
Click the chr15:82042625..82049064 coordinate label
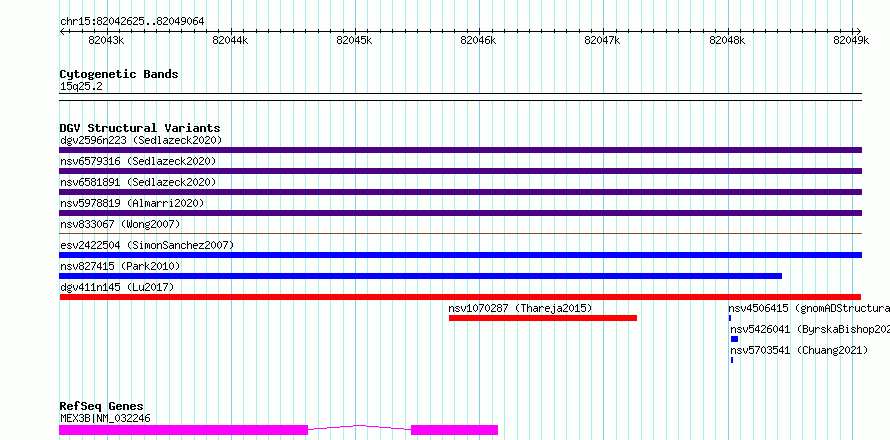click(x=132, y=22)
